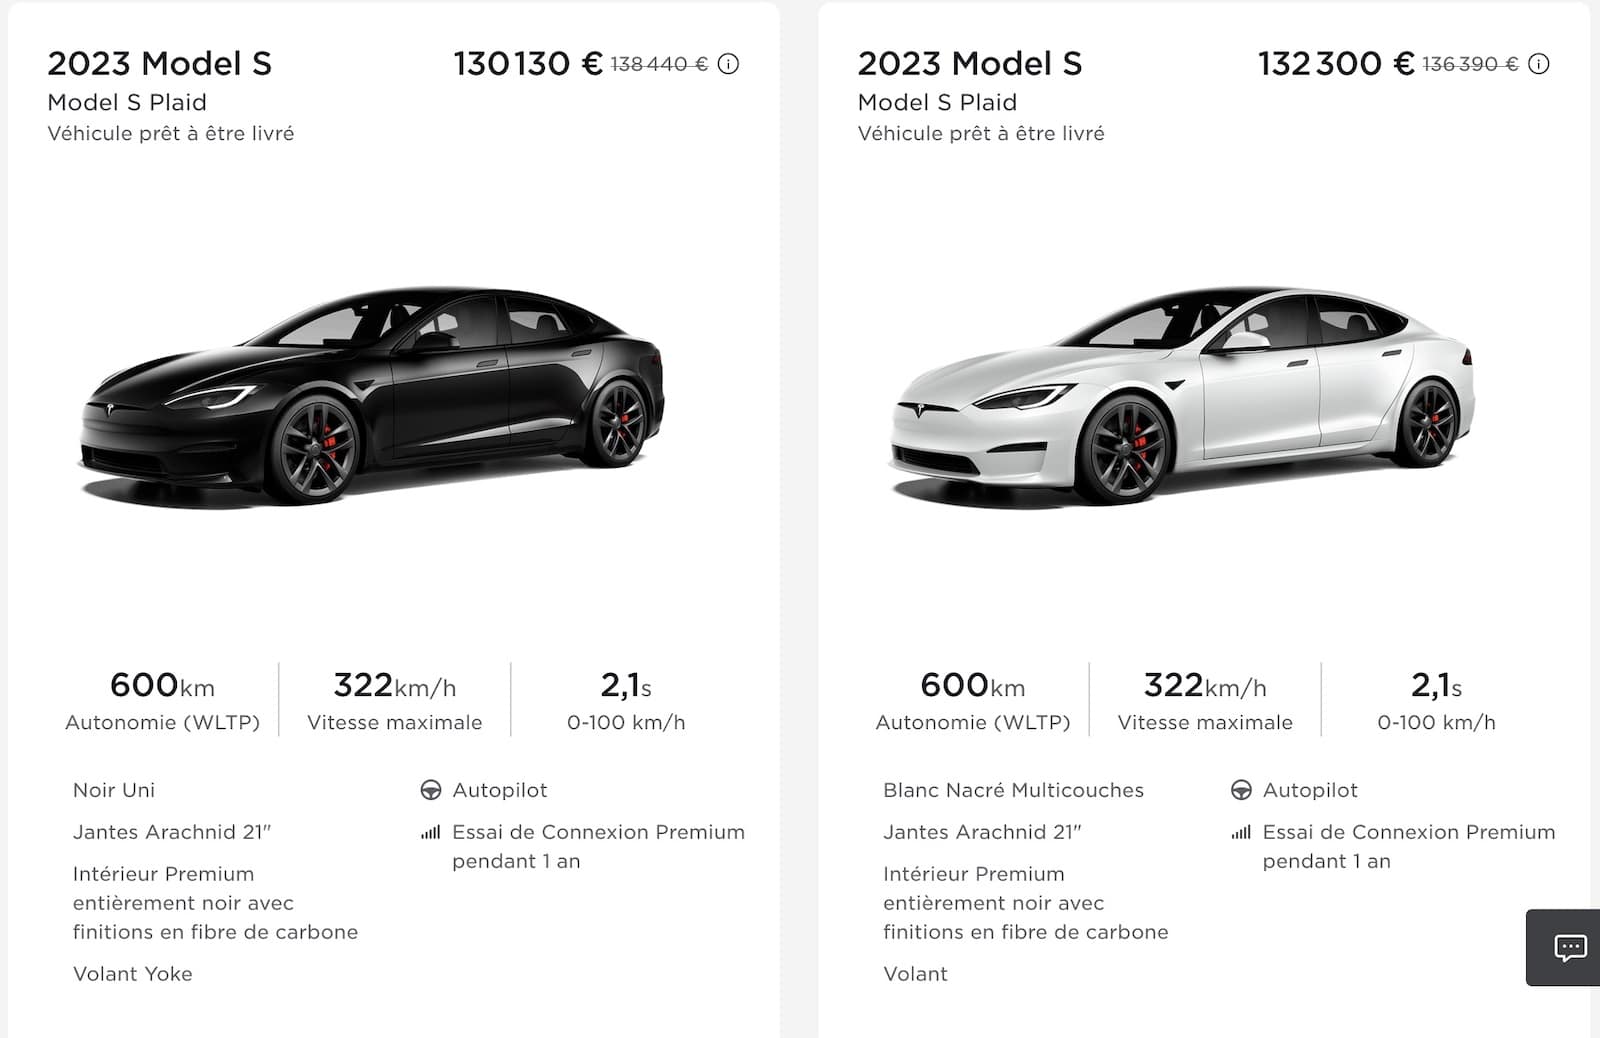Click info icon beside 138 440 € price
The width and height of the screenshot is (1600, 1038).
[x=729, y=64]
